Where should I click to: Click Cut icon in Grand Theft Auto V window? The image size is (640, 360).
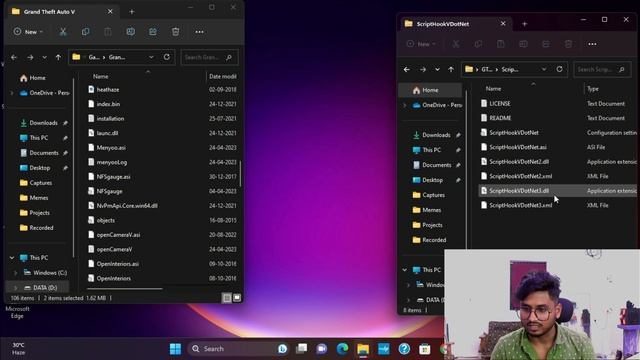tap(63, 32)
